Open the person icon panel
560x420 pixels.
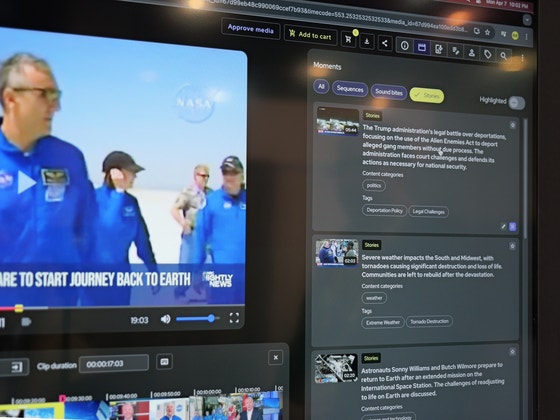point(471,53)
